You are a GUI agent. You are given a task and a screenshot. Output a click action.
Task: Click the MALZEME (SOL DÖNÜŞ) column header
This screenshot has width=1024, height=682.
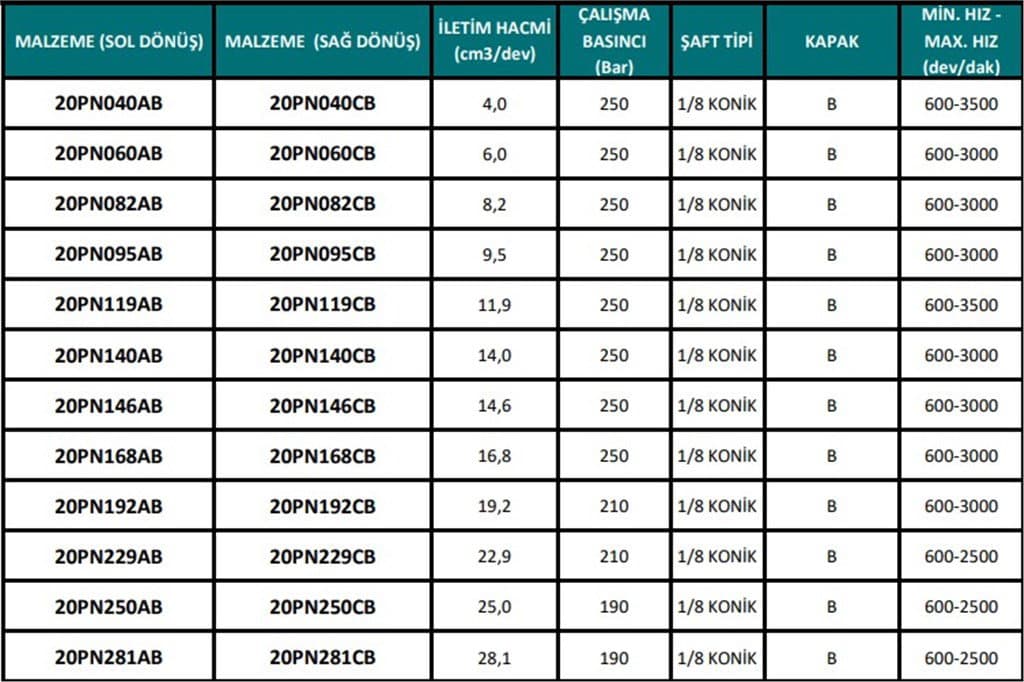[x=110, y=42]
